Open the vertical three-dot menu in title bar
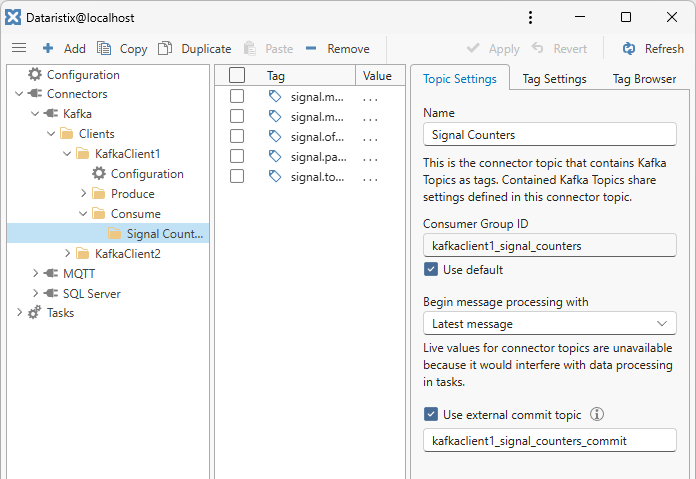This screenshot has height=479, width=696. point(530,17)
